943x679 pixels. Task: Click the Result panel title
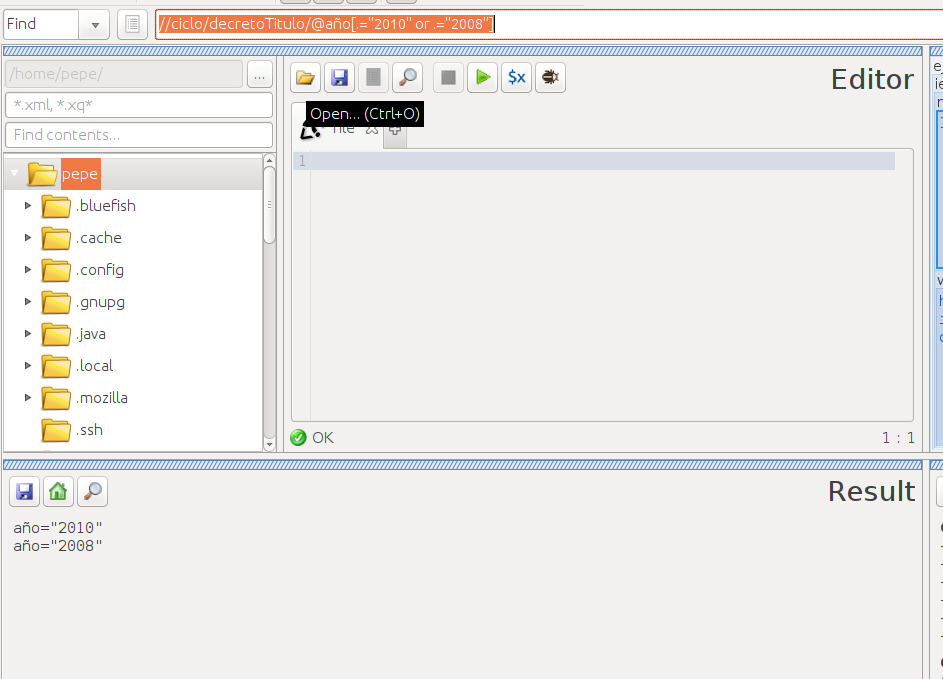tap(872, 491)
